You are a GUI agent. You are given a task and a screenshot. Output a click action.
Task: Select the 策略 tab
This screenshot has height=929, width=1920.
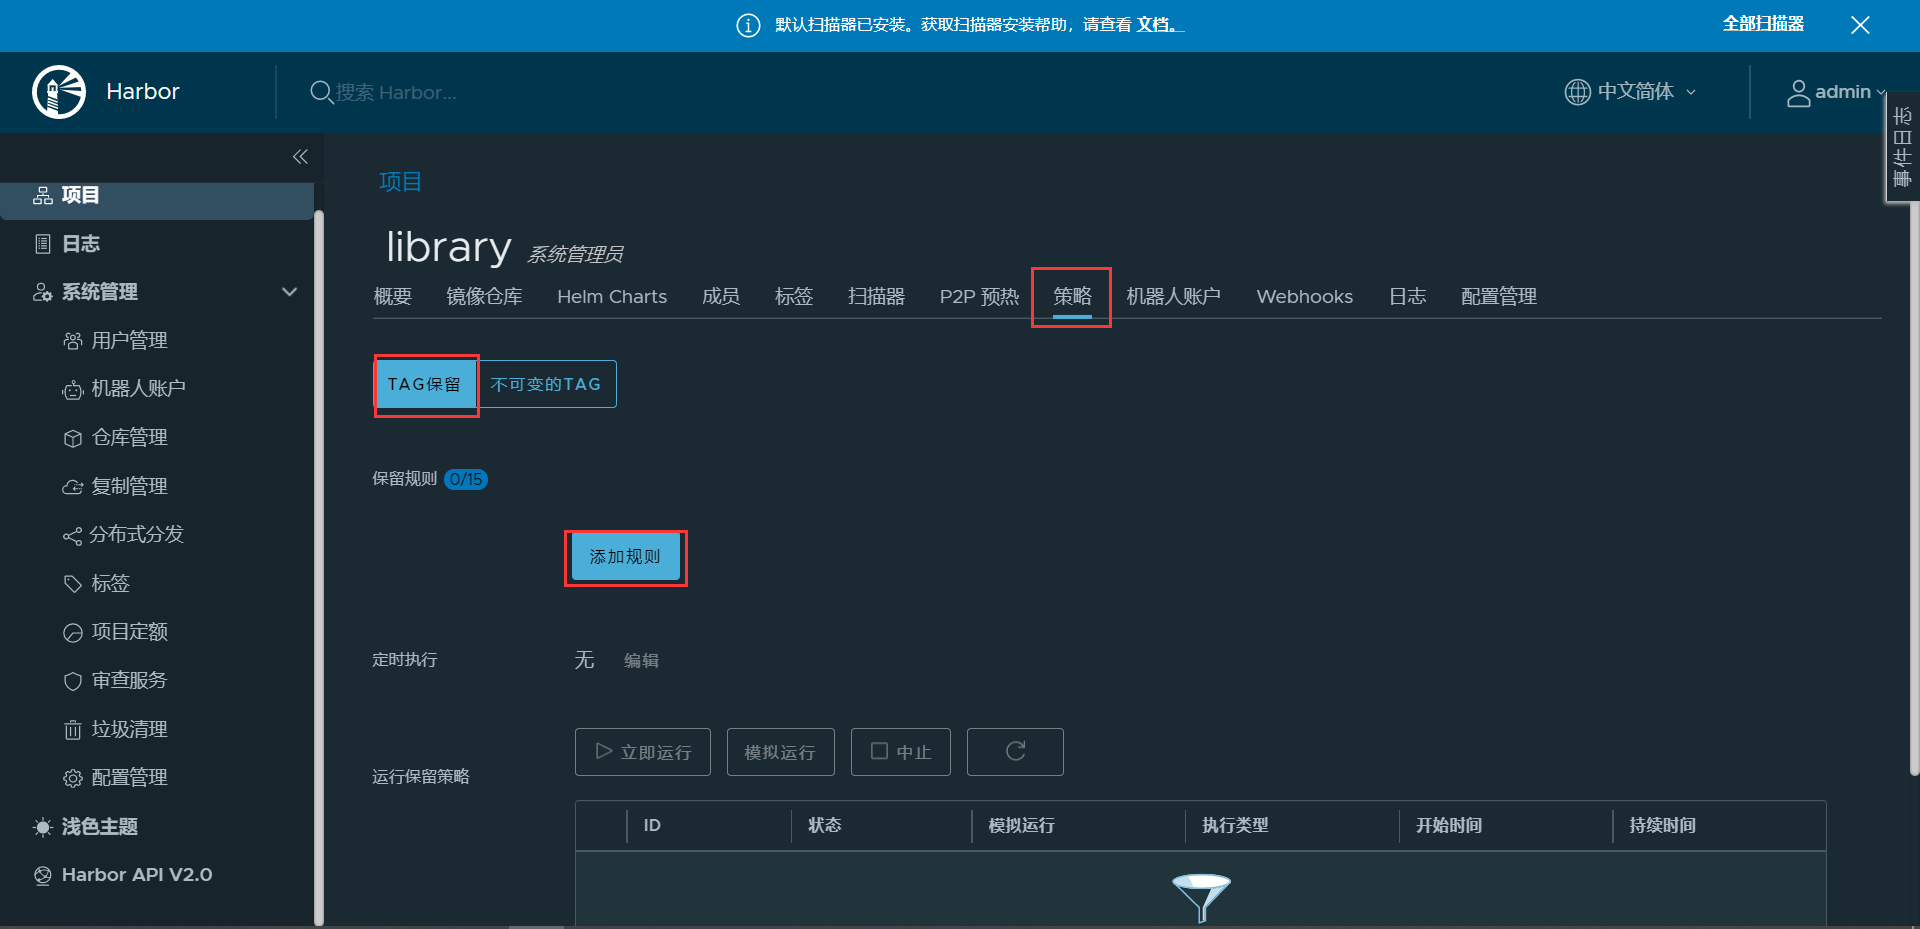[x=1072, y=296]
